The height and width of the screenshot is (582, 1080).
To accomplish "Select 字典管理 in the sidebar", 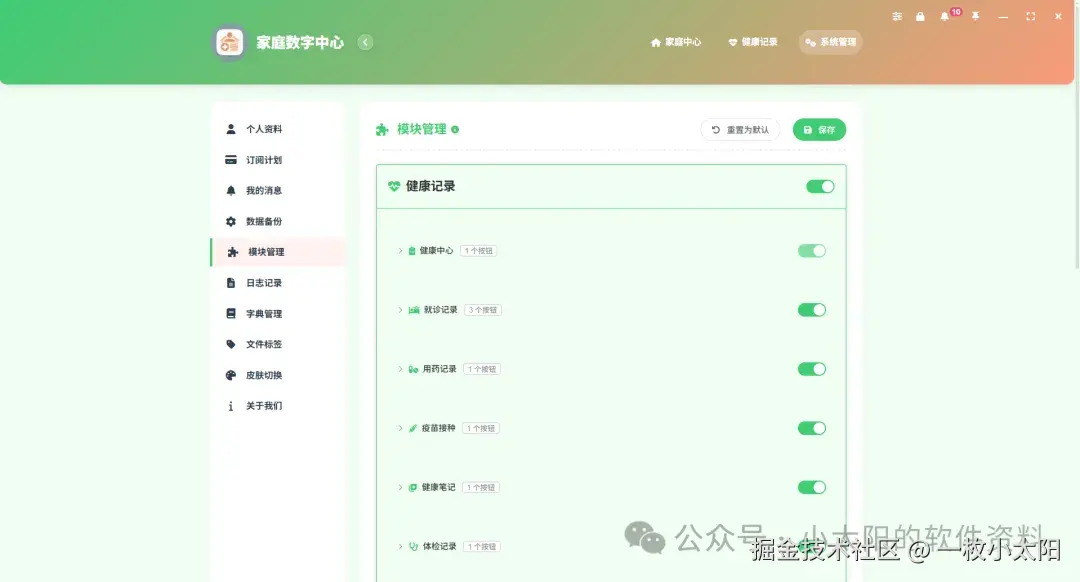I will point(262,313).
